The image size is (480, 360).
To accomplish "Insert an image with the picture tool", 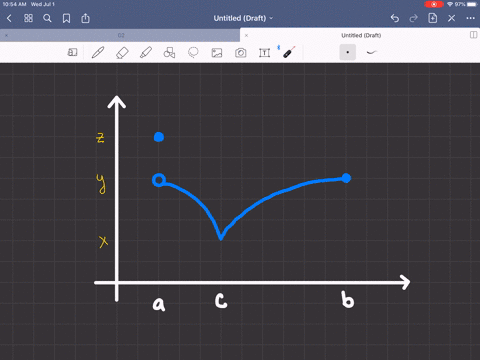I will coord(217,53).
